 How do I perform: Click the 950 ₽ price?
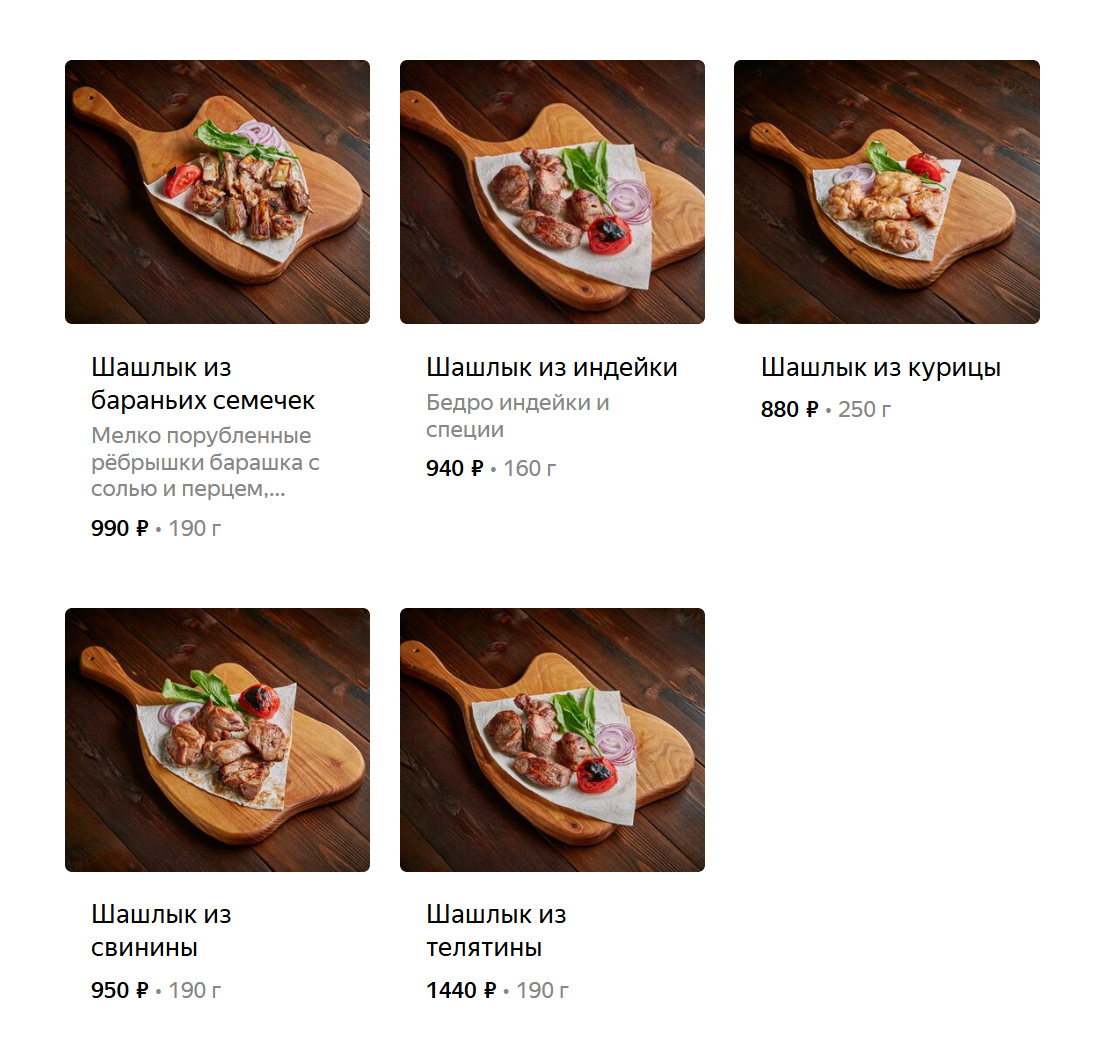point(120,990)
